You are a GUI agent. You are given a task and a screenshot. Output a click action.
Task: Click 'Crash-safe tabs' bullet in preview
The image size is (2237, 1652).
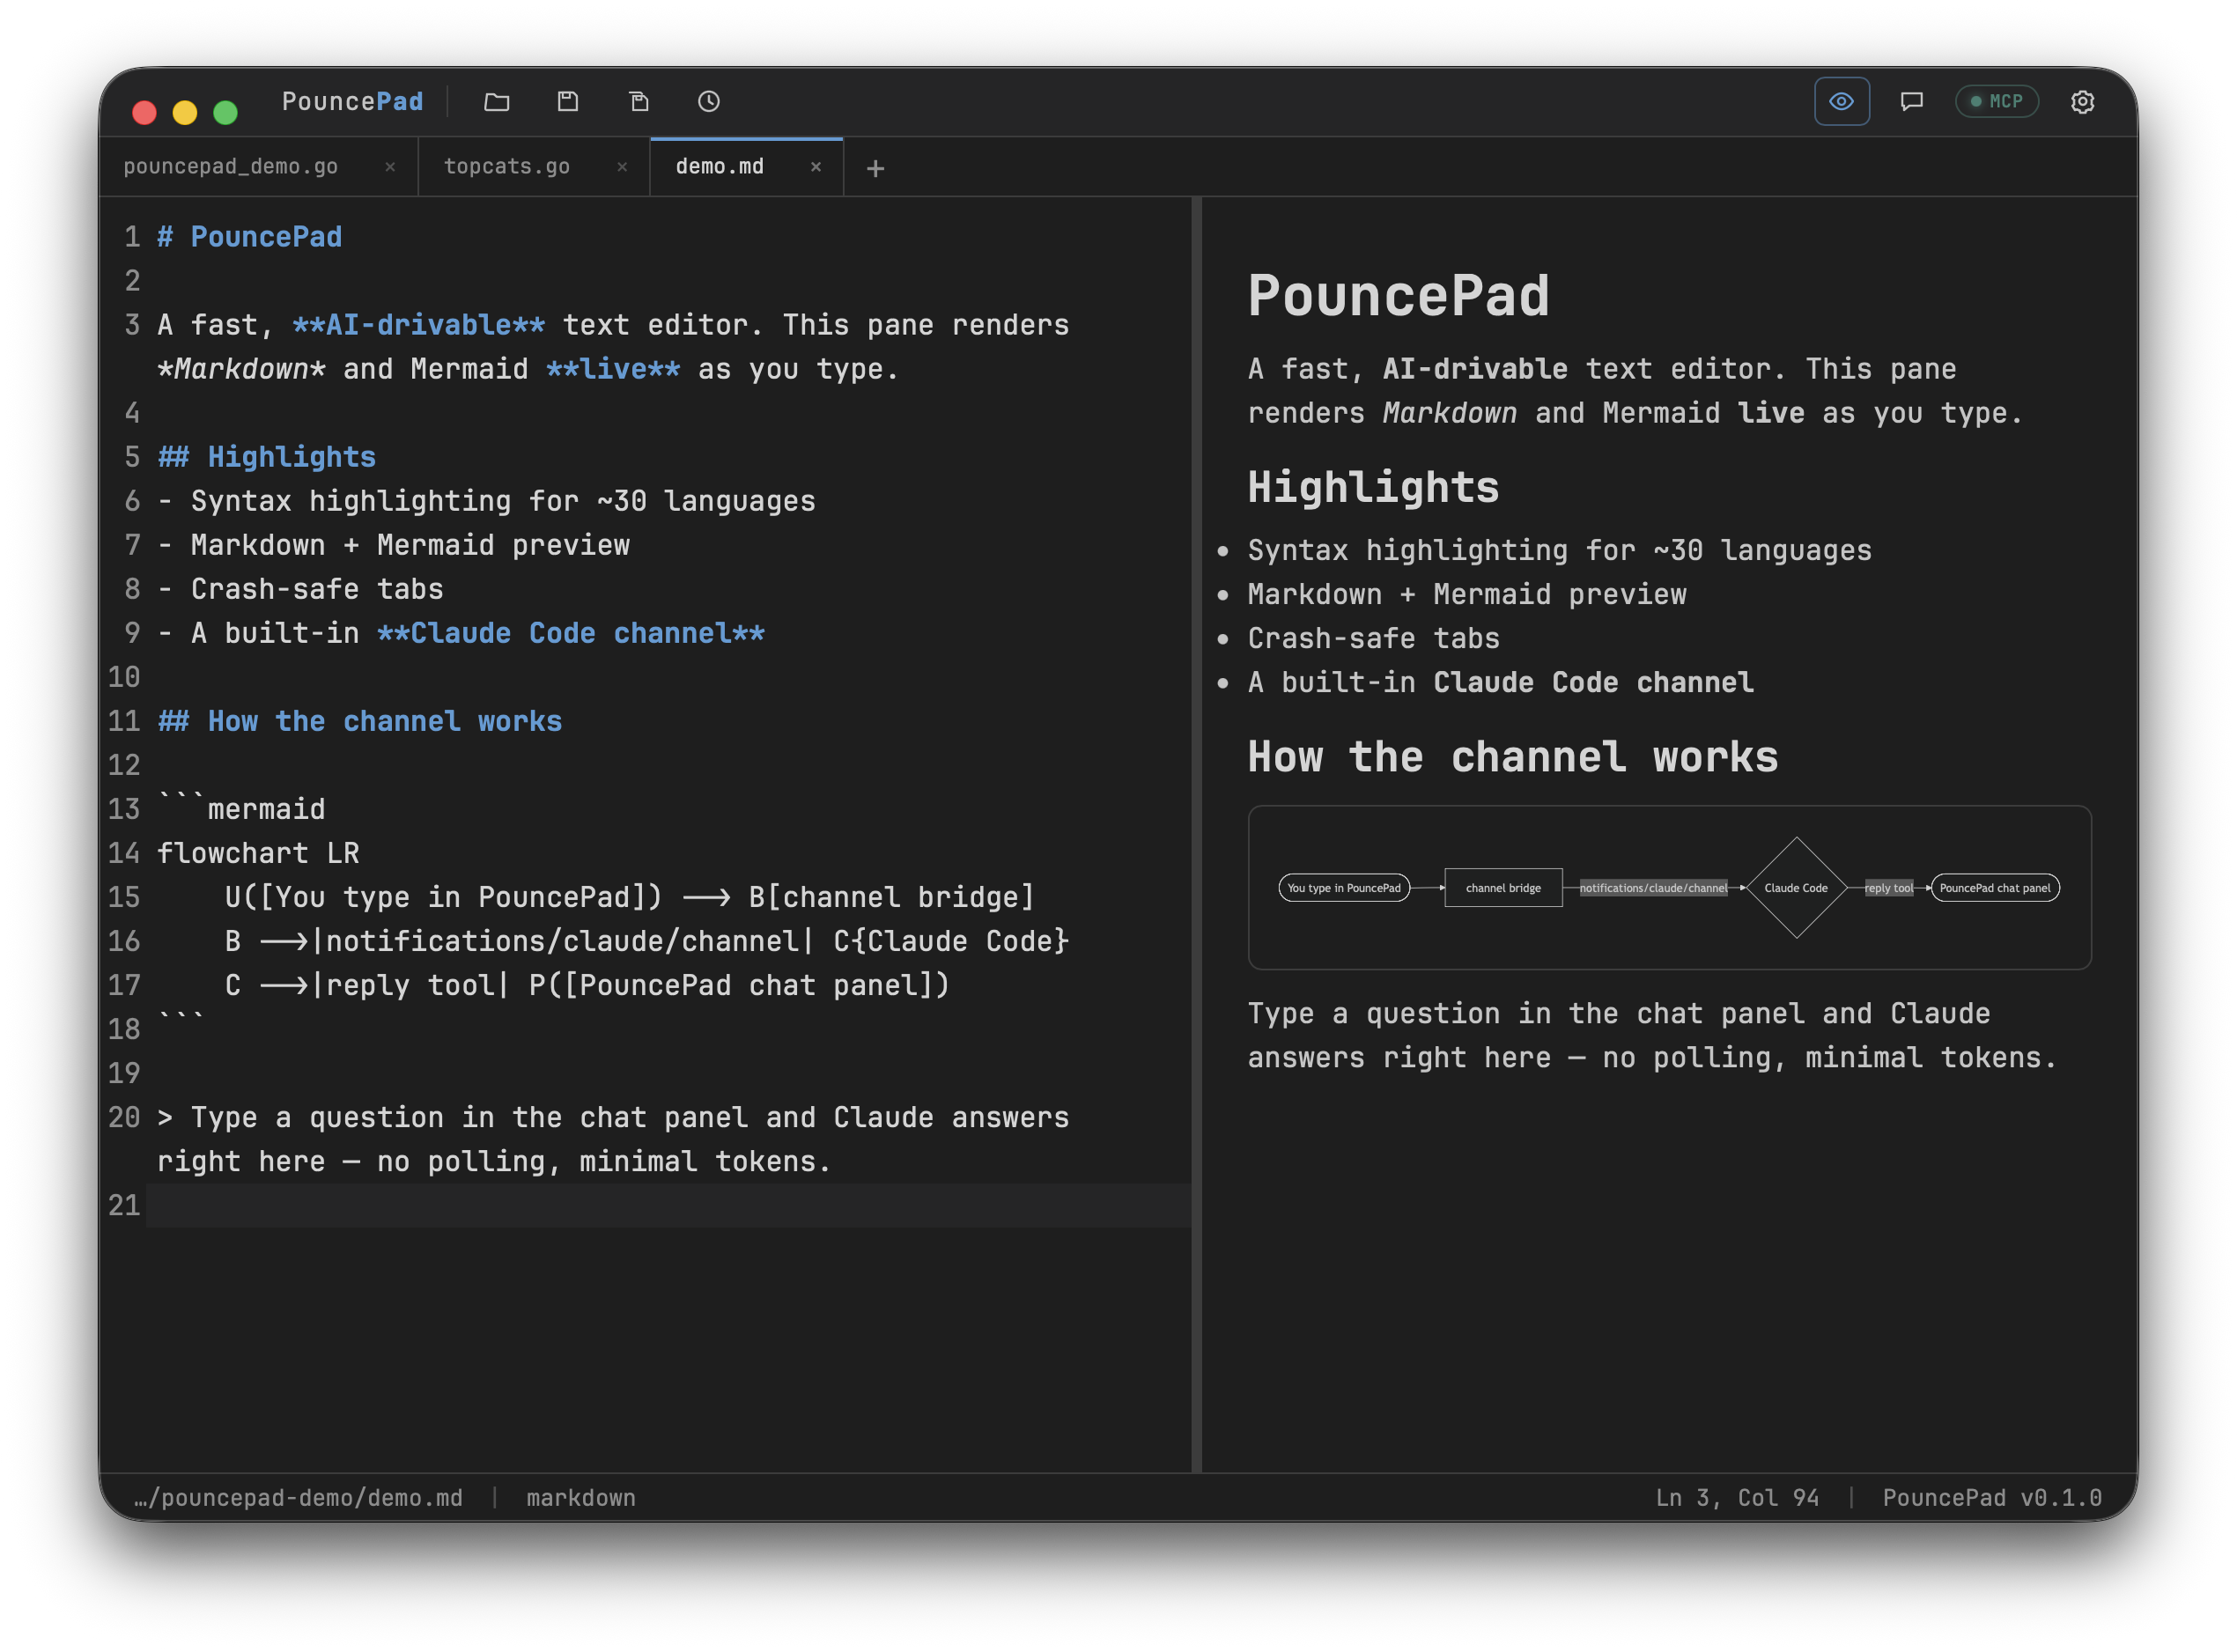pyautogui.click(x=1373, y=638)
